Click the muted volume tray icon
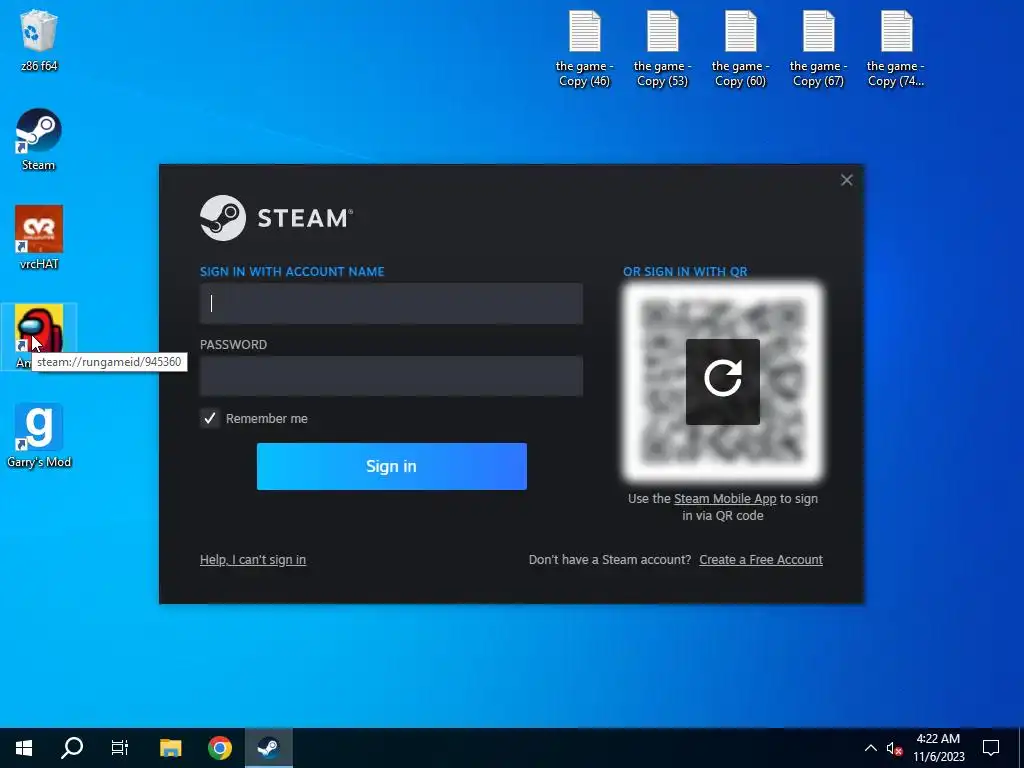Screen dimensions: 1024x768 (894, 748)
